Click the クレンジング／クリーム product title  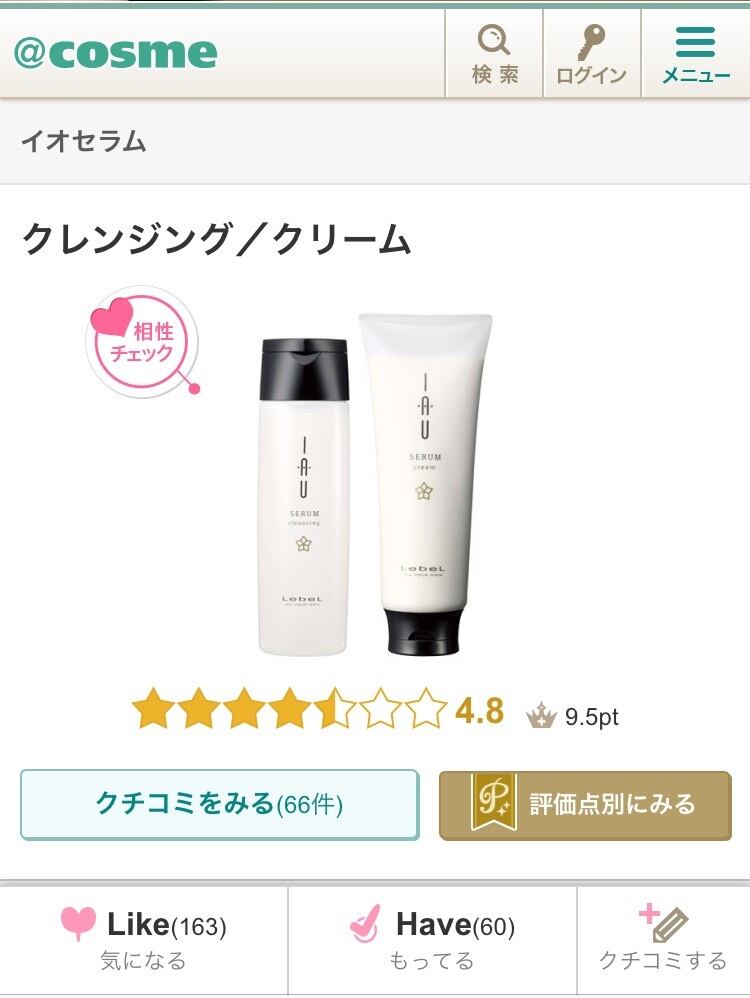coord(216,240)
